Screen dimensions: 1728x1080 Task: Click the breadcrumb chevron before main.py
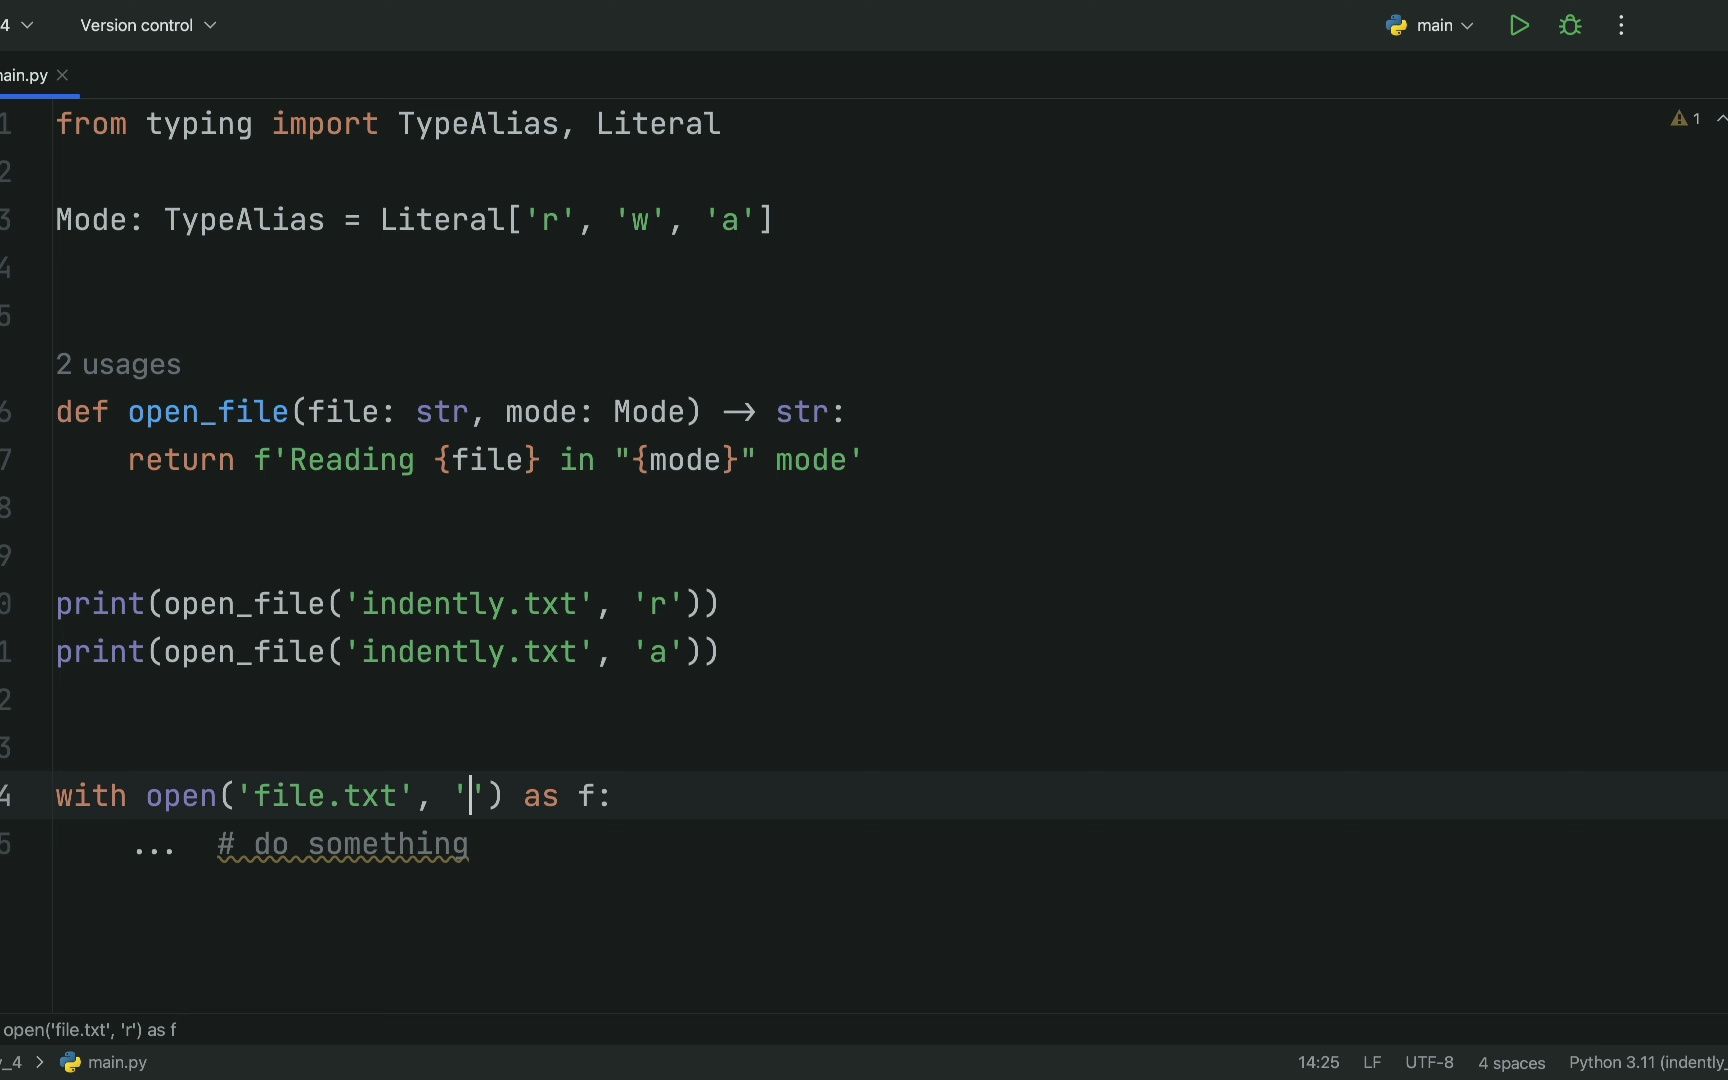point(40,1062)
